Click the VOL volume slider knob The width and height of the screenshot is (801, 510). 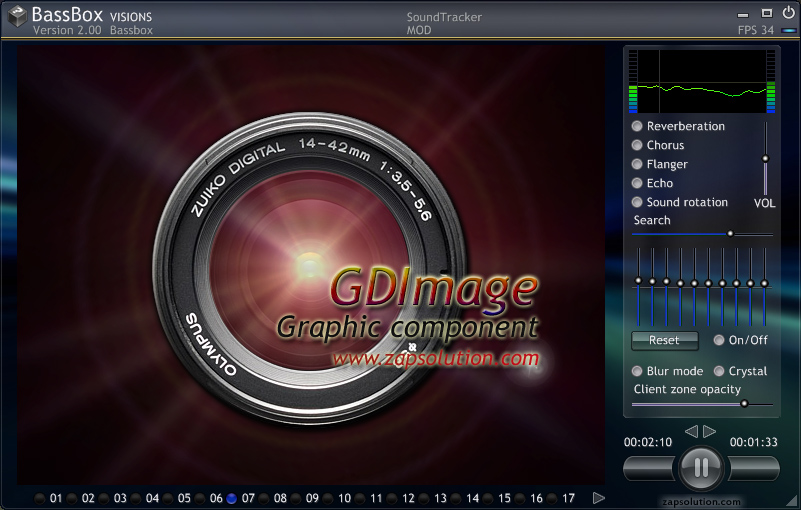click(x=765, y=158)
